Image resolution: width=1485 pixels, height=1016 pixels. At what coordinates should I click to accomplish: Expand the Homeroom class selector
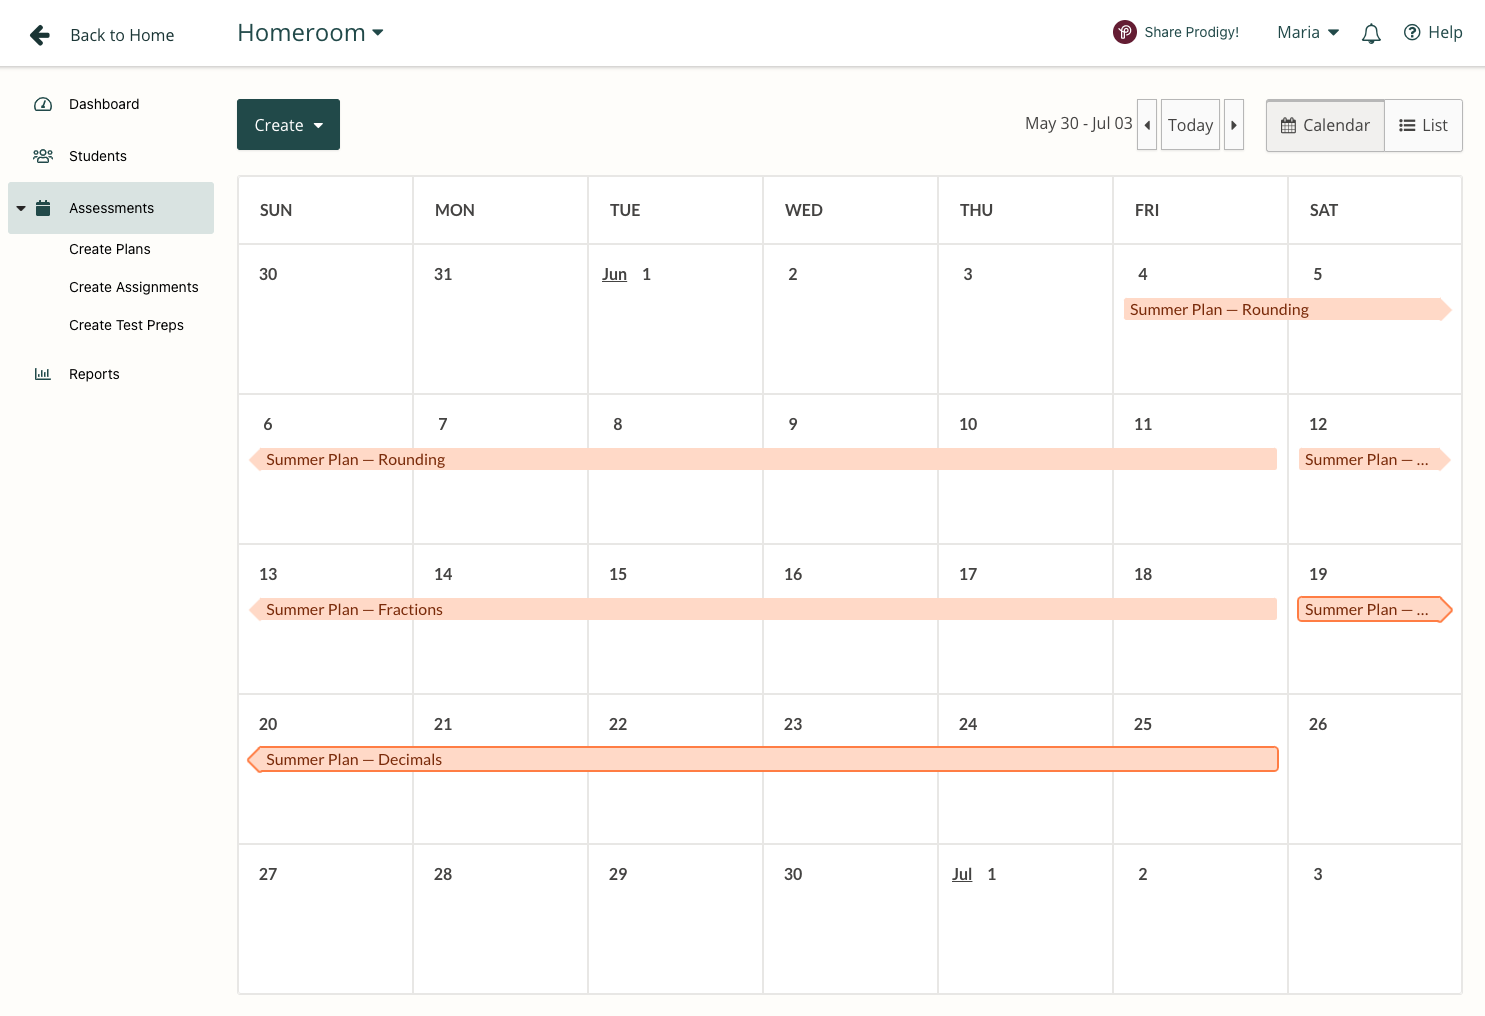tap(378, 32)
